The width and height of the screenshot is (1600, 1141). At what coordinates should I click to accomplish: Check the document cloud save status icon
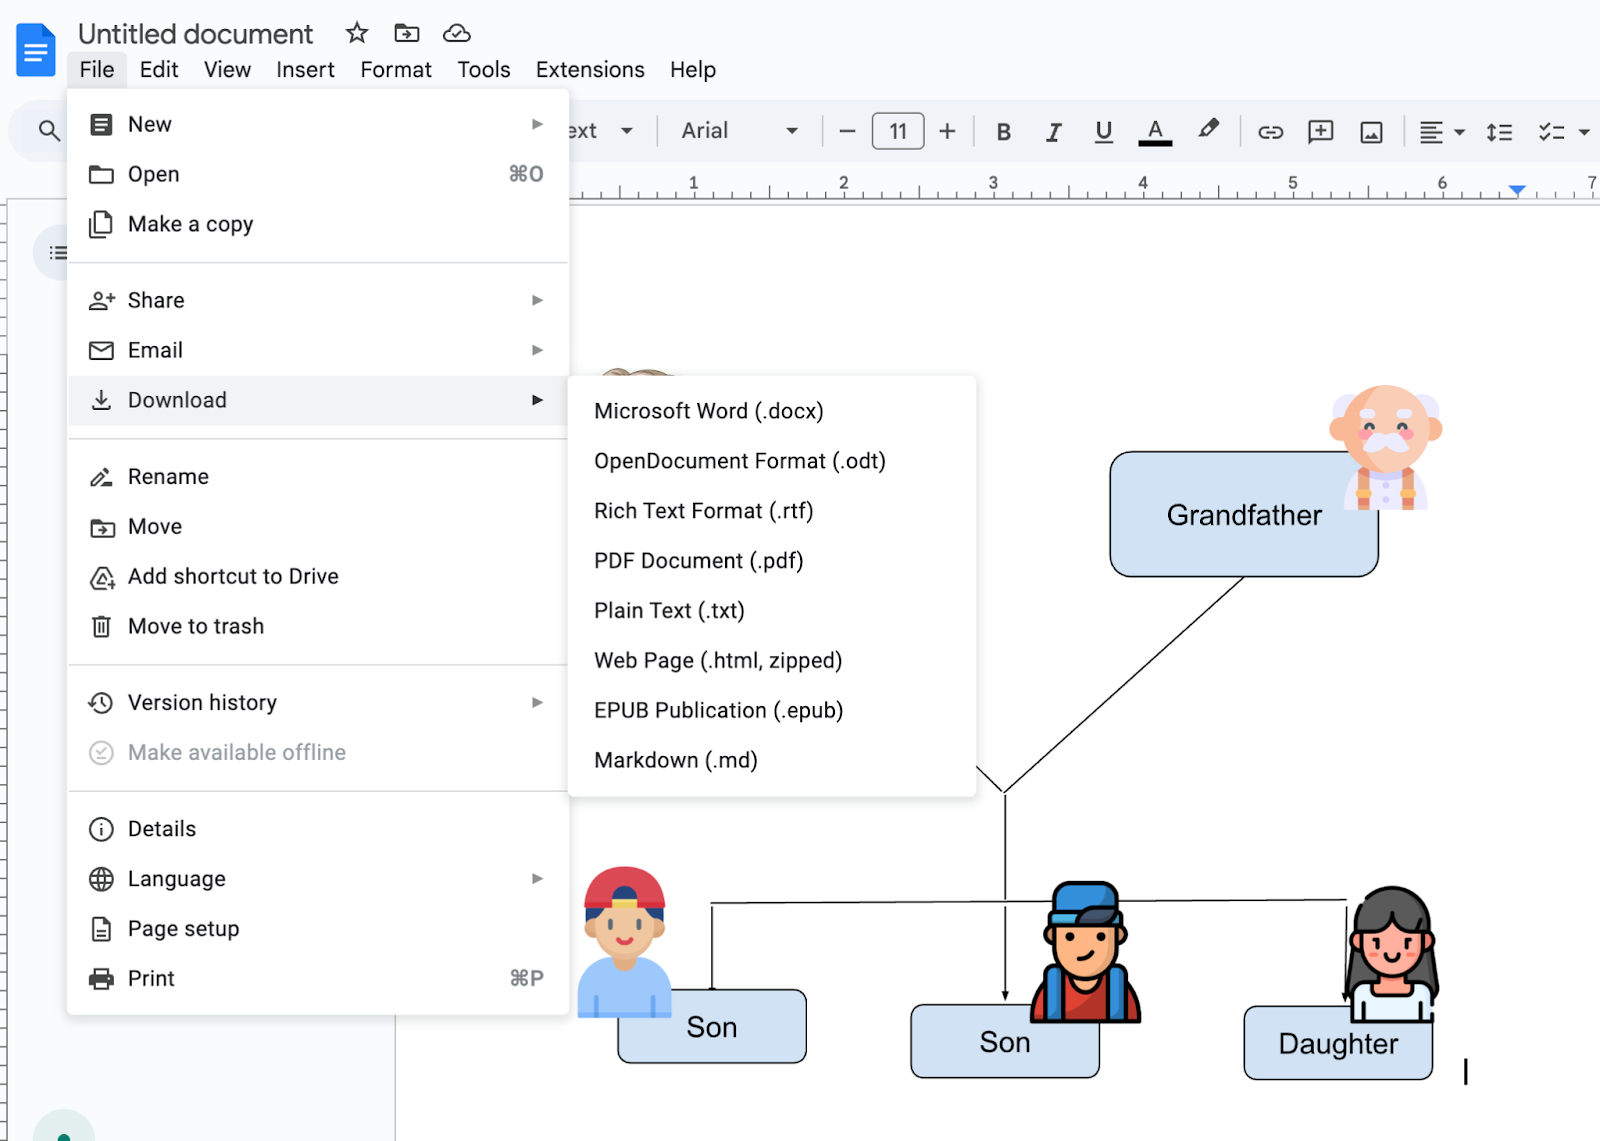click(x=456, y=33)
